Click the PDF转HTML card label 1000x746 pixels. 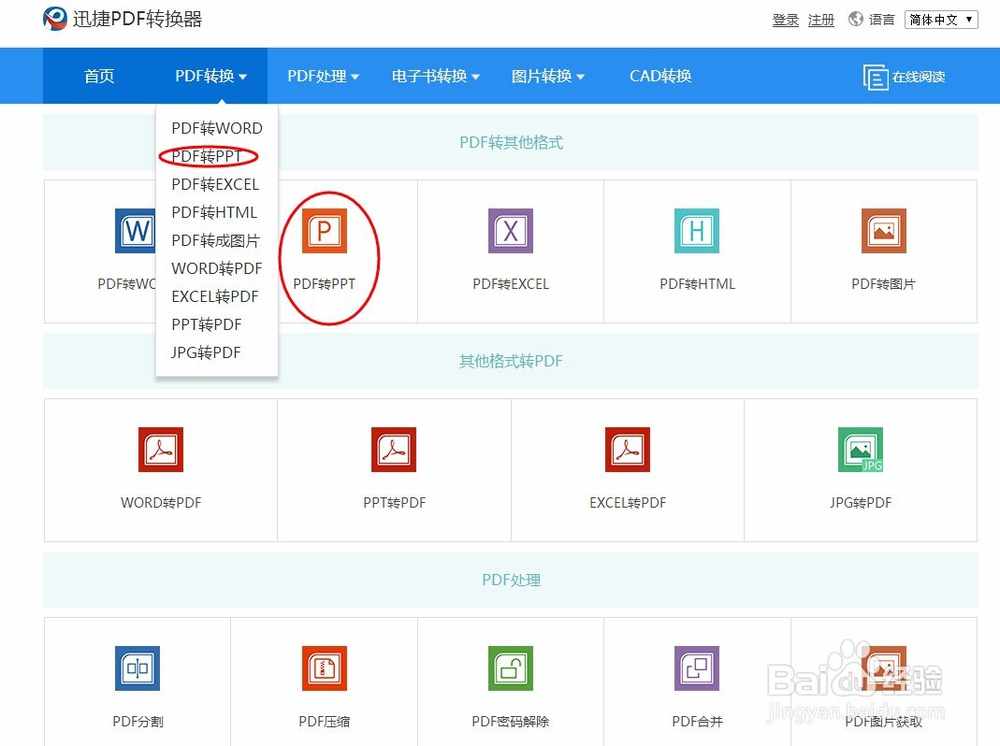point(697,284)
